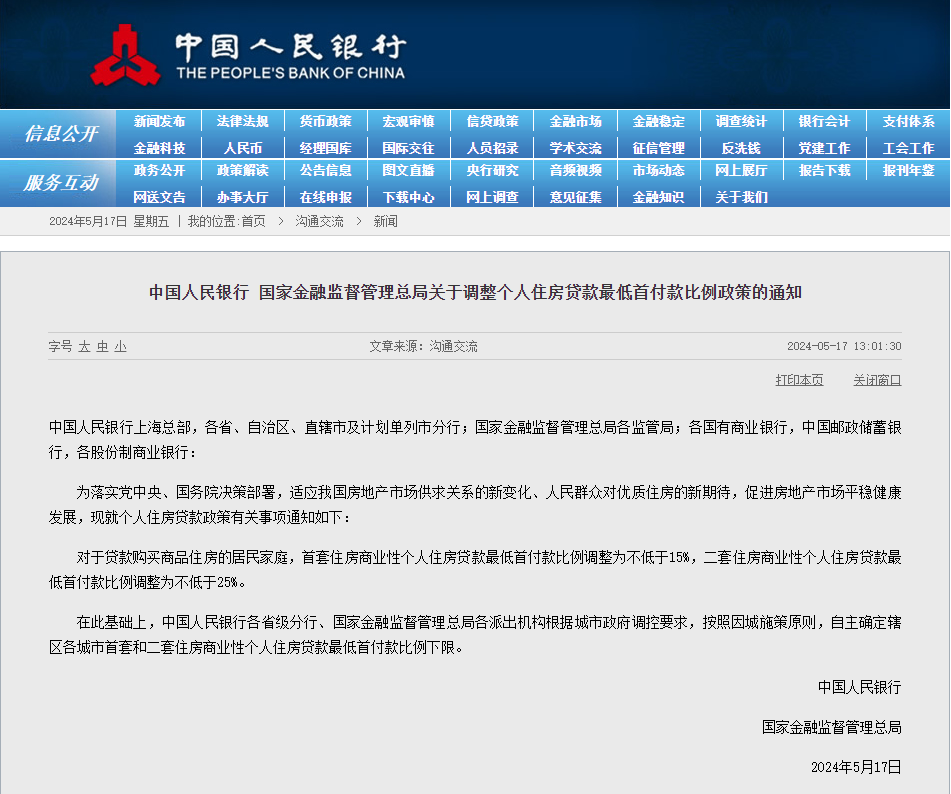Go to the 关于我们 page
The height and width of the screenshot is (794, 951).
point(741,197)
